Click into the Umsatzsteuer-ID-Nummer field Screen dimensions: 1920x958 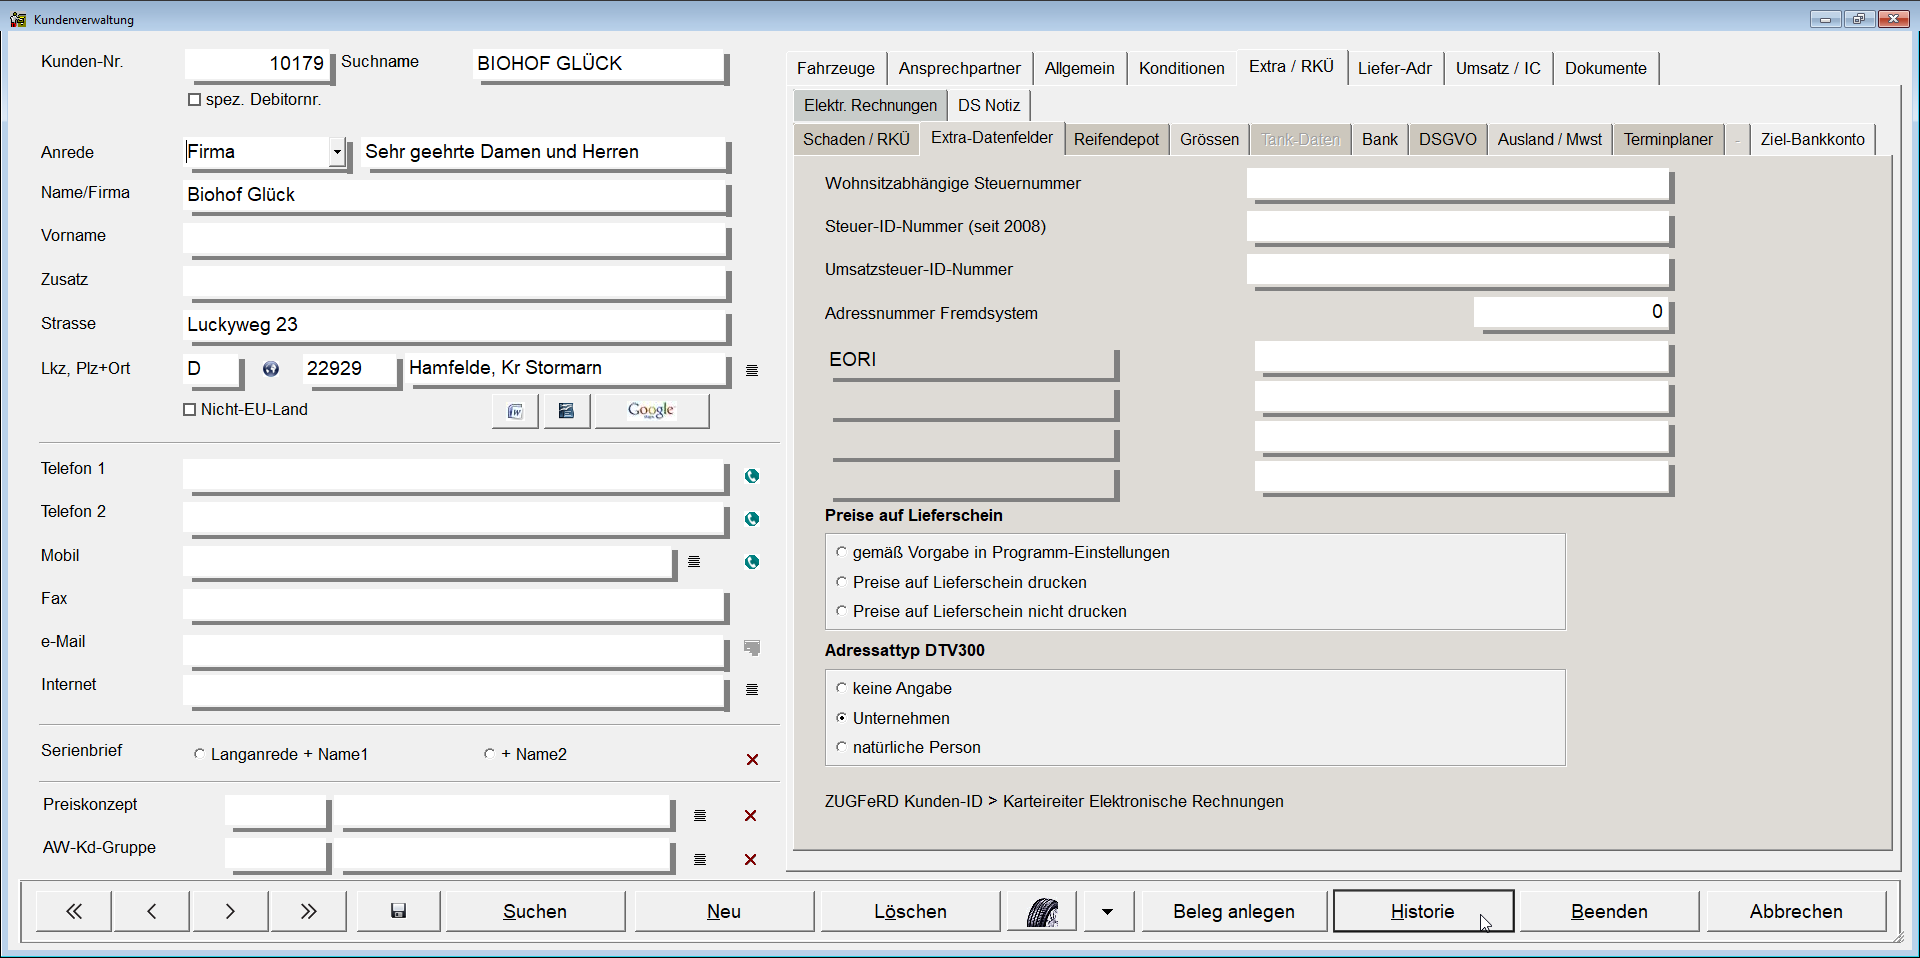[x=1457, y=270]
